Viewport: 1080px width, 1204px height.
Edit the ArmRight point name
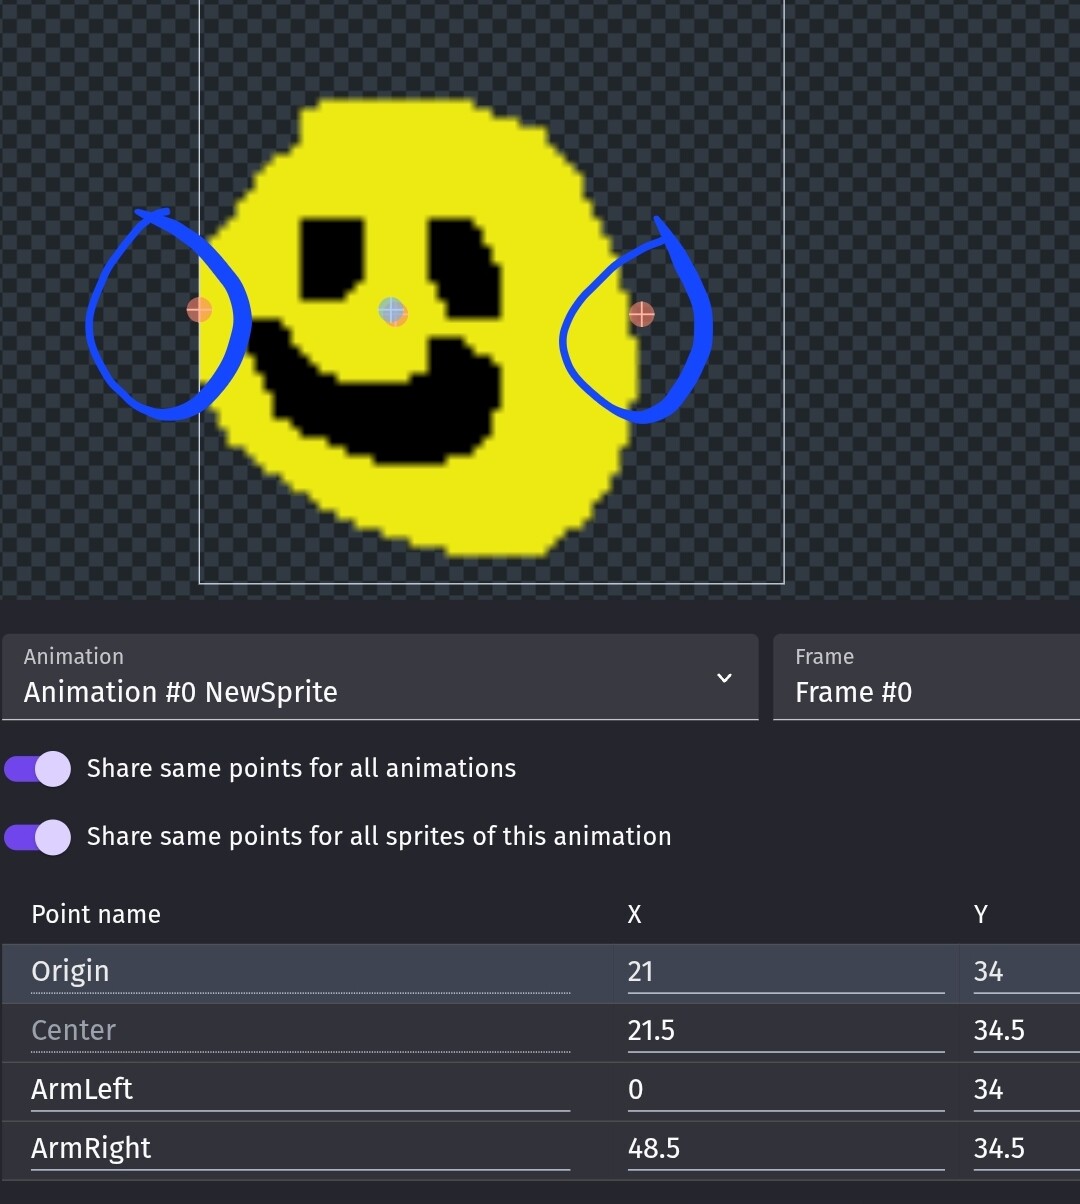tap(300, 1149)
